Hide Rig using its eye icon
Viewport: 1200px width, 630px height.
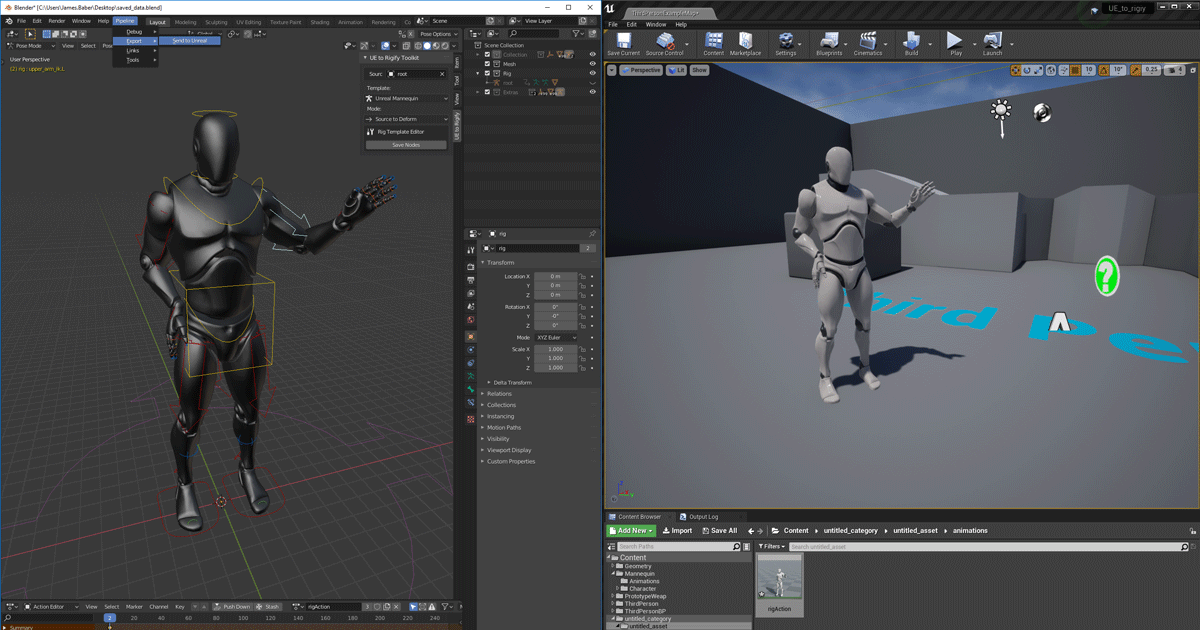593,73
